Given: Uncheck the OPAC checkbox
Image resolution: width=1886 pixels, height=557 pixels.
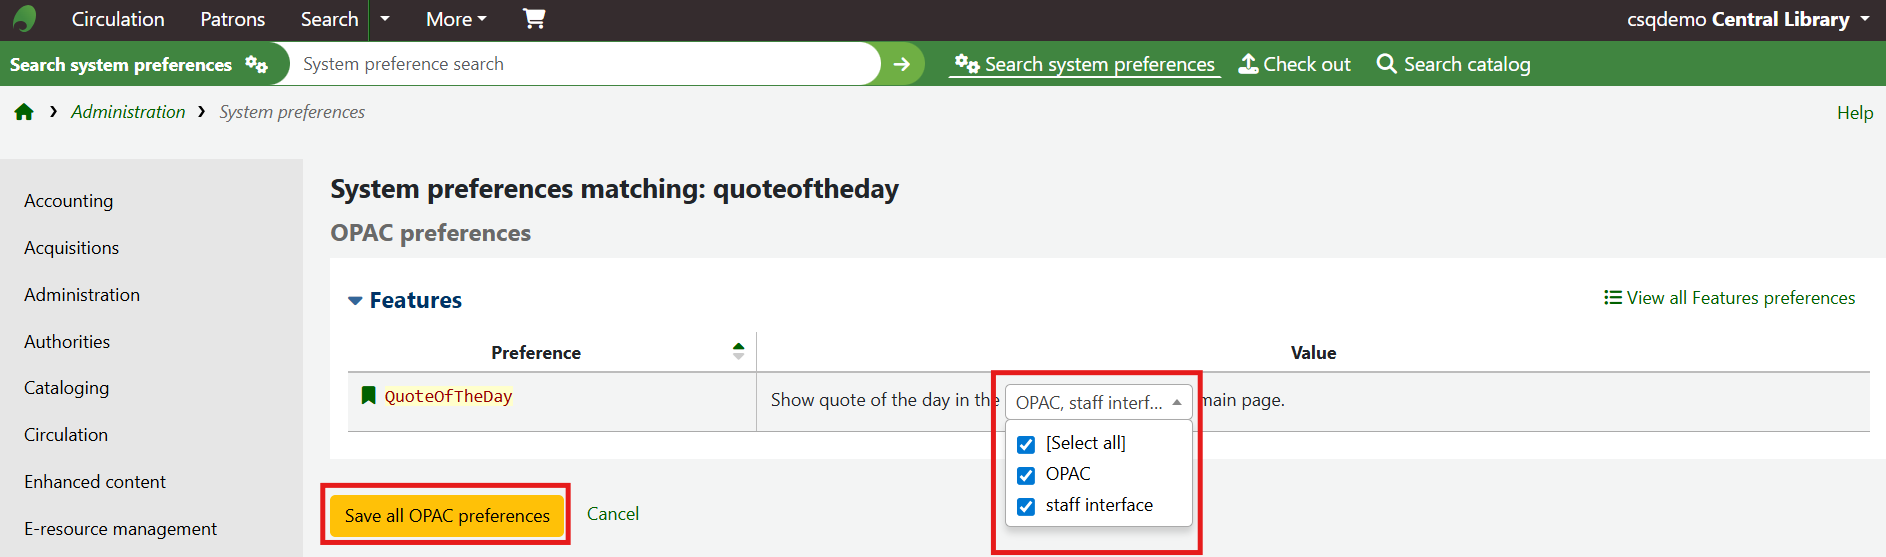Looking at the screenshot, I should pyautogui.click(x=1026, y=475).
